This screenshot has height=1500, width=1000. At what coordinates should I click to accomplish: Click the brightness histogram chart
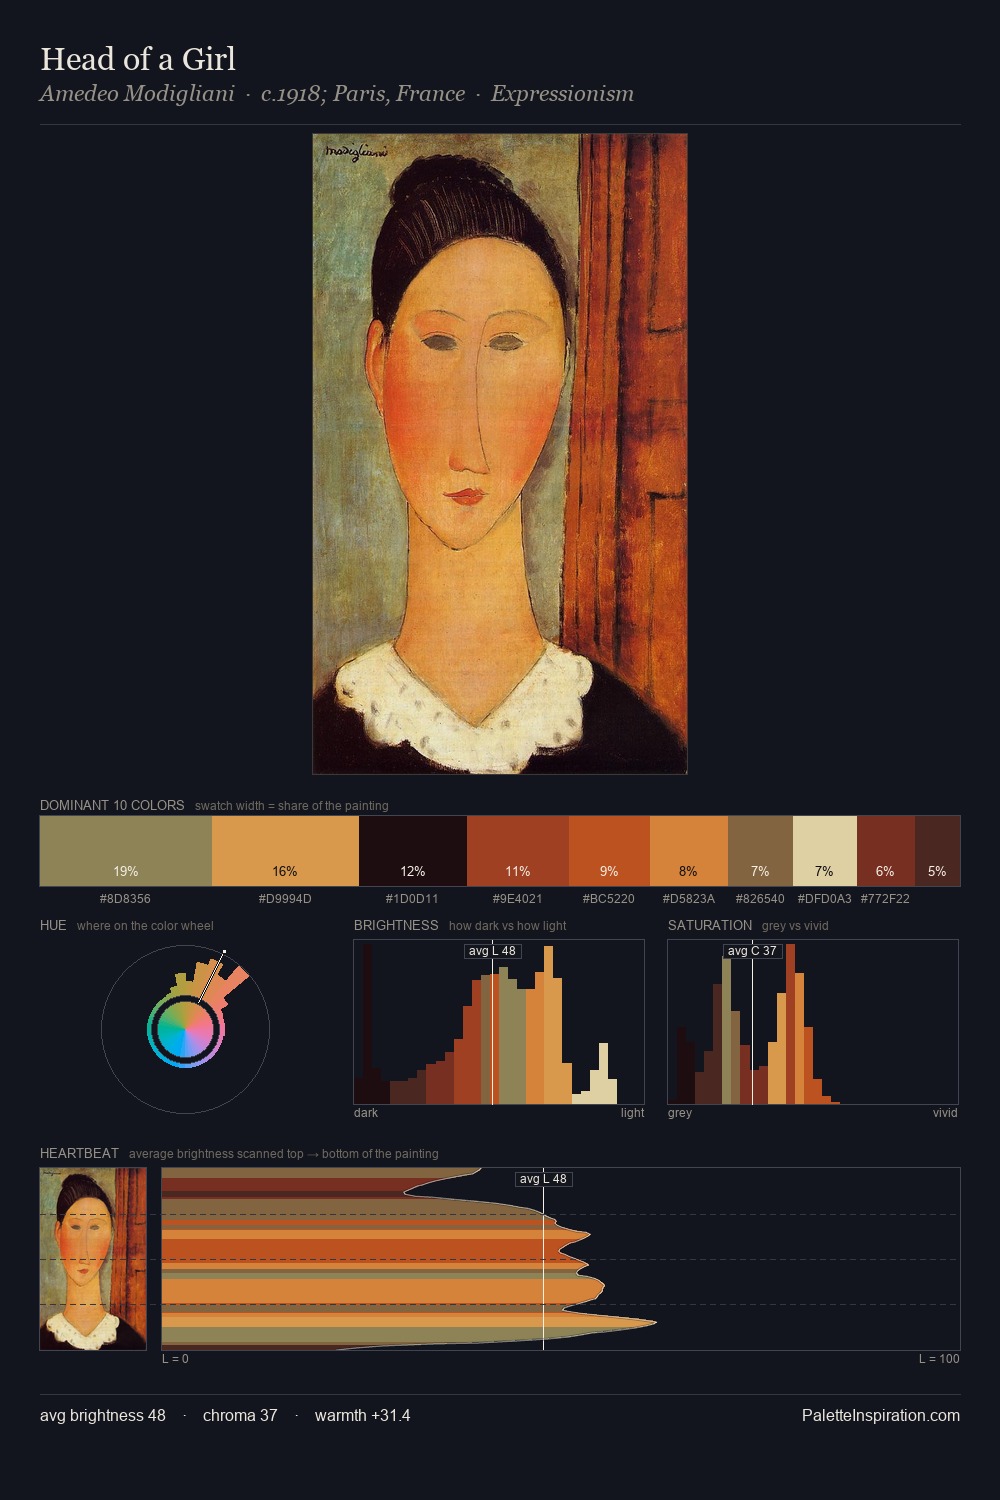tap(499, 1022)
